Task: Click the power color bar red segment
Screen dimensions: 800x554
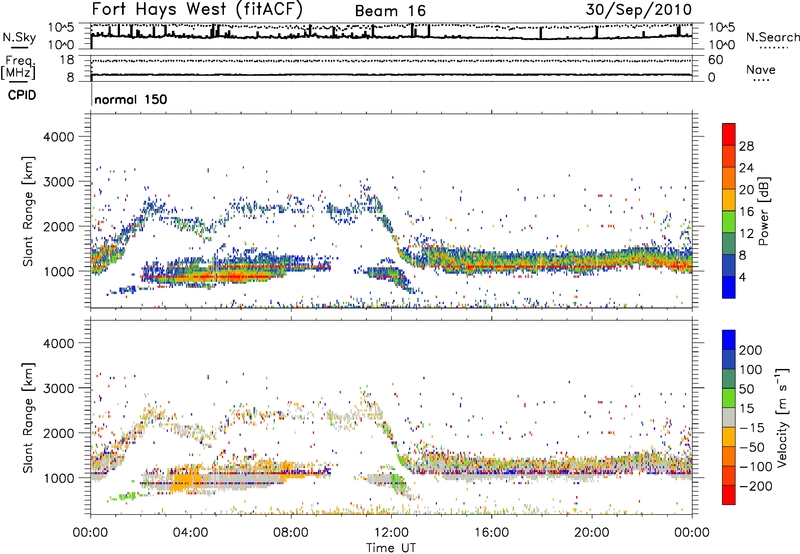Action: [729, 132]
